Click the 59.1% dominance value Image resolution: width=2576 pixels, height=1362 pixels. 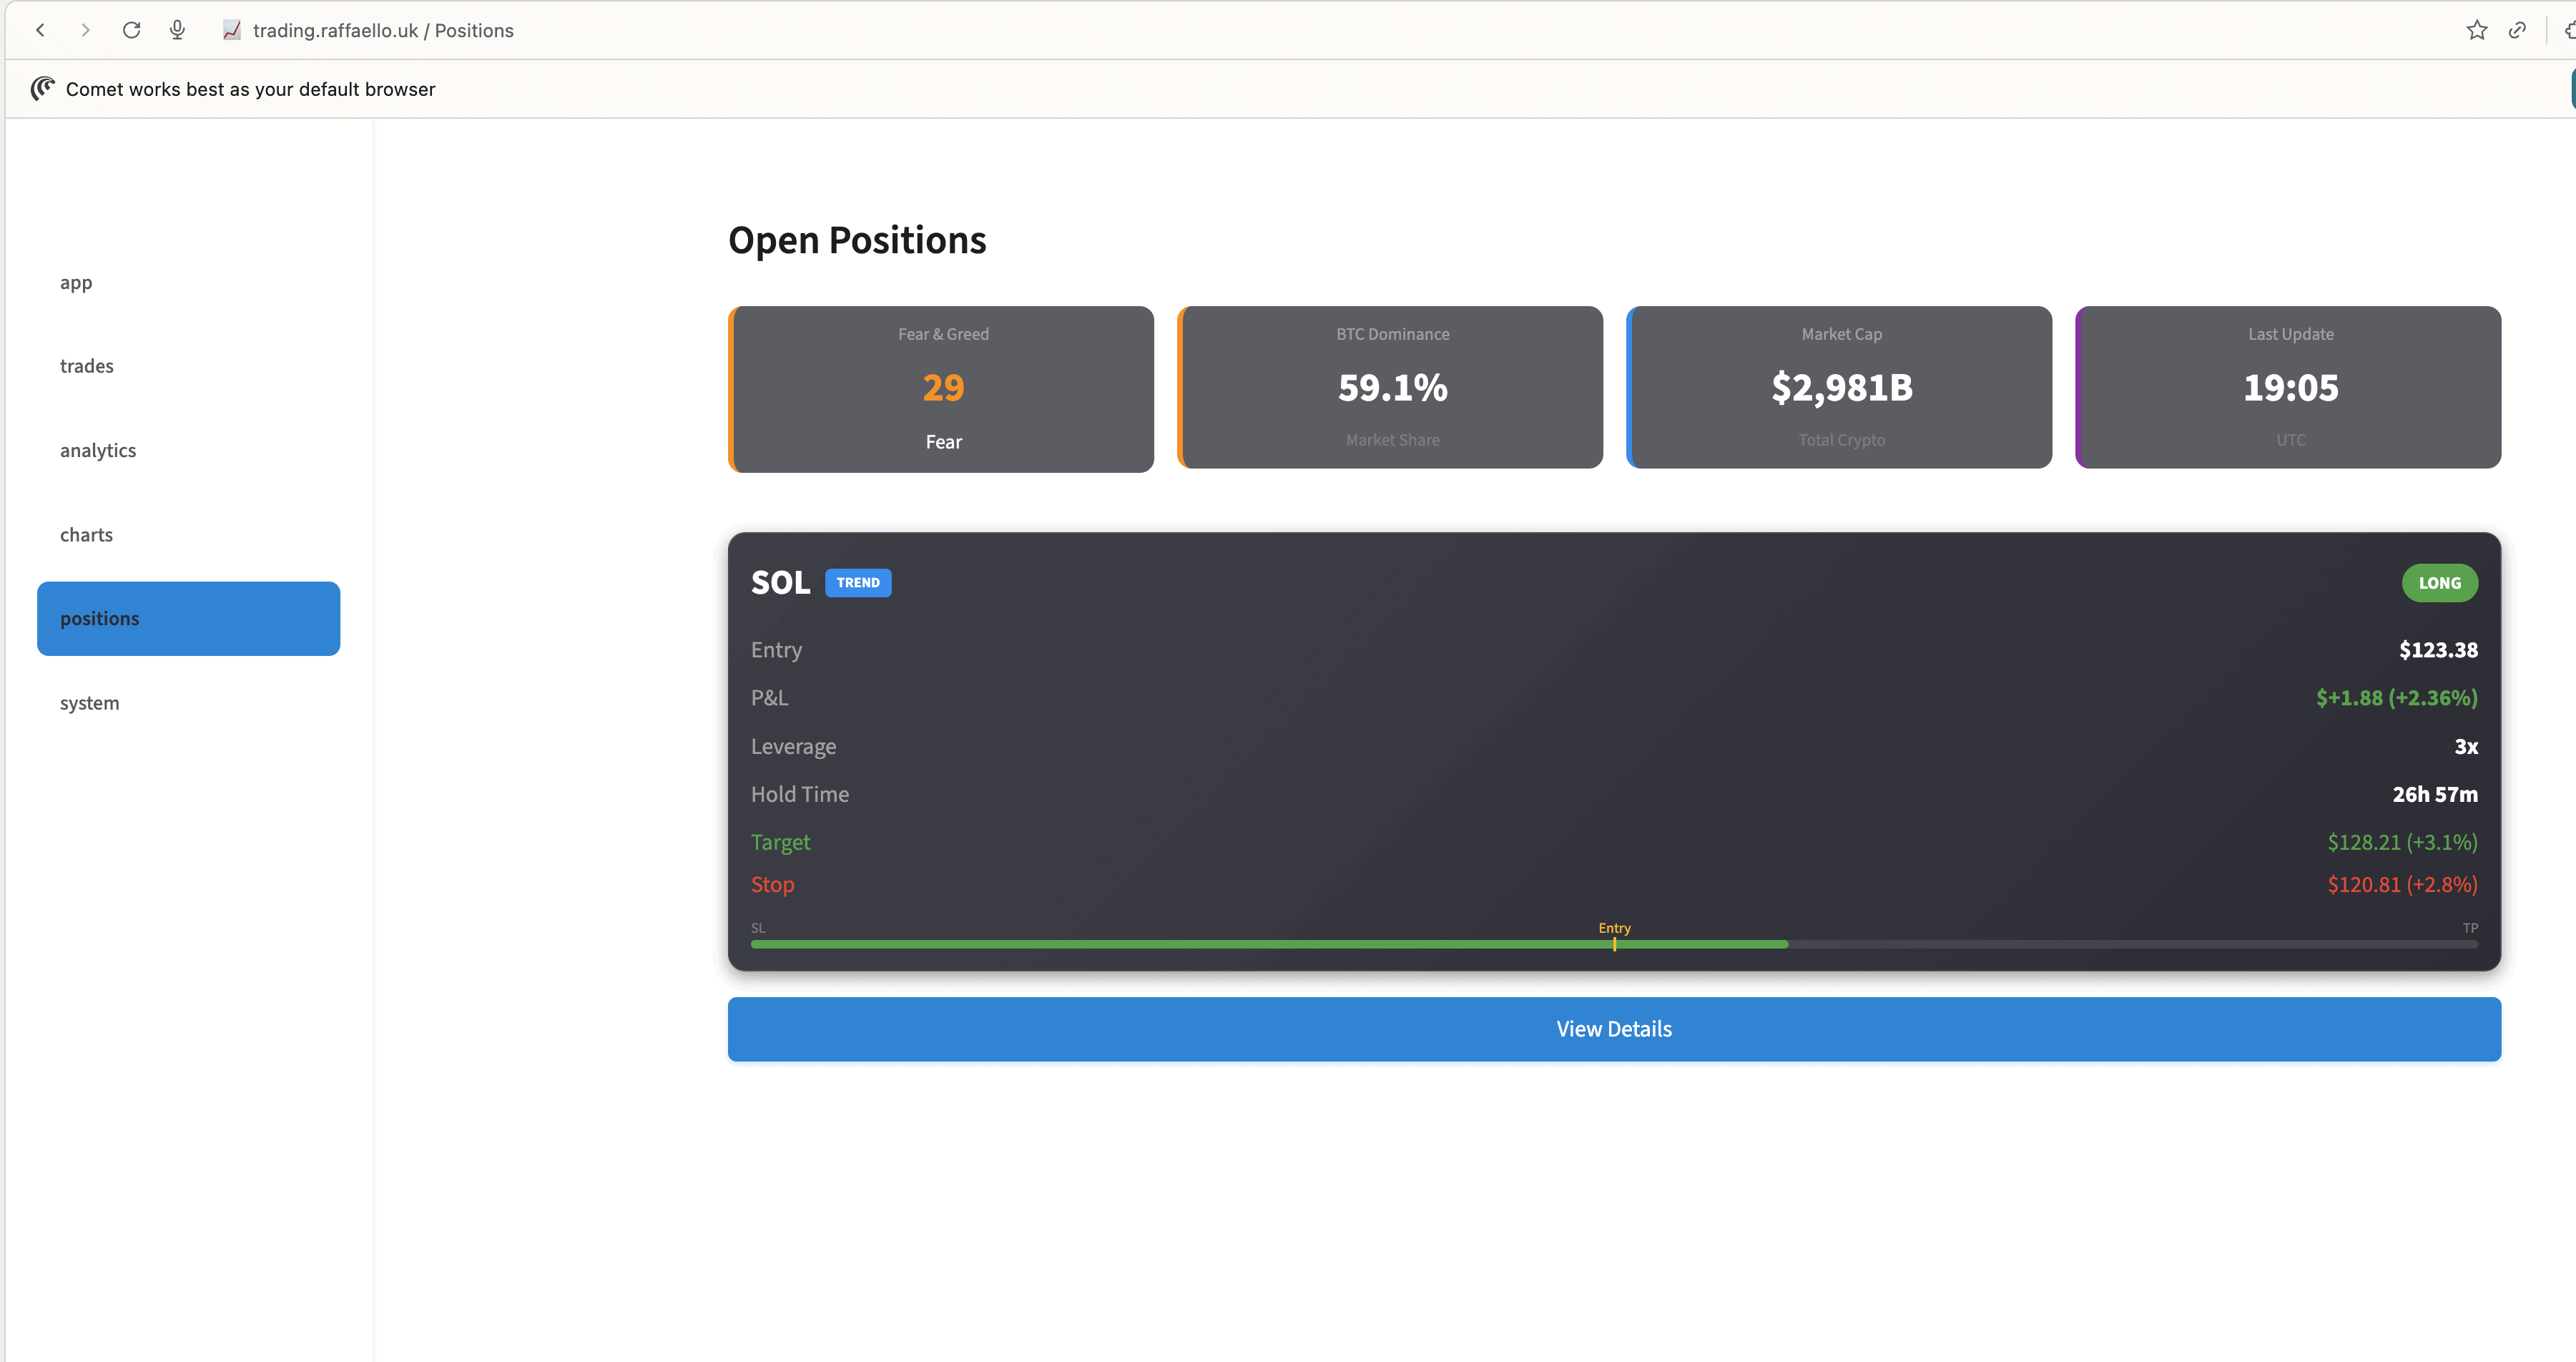(x=1392, y=387)
